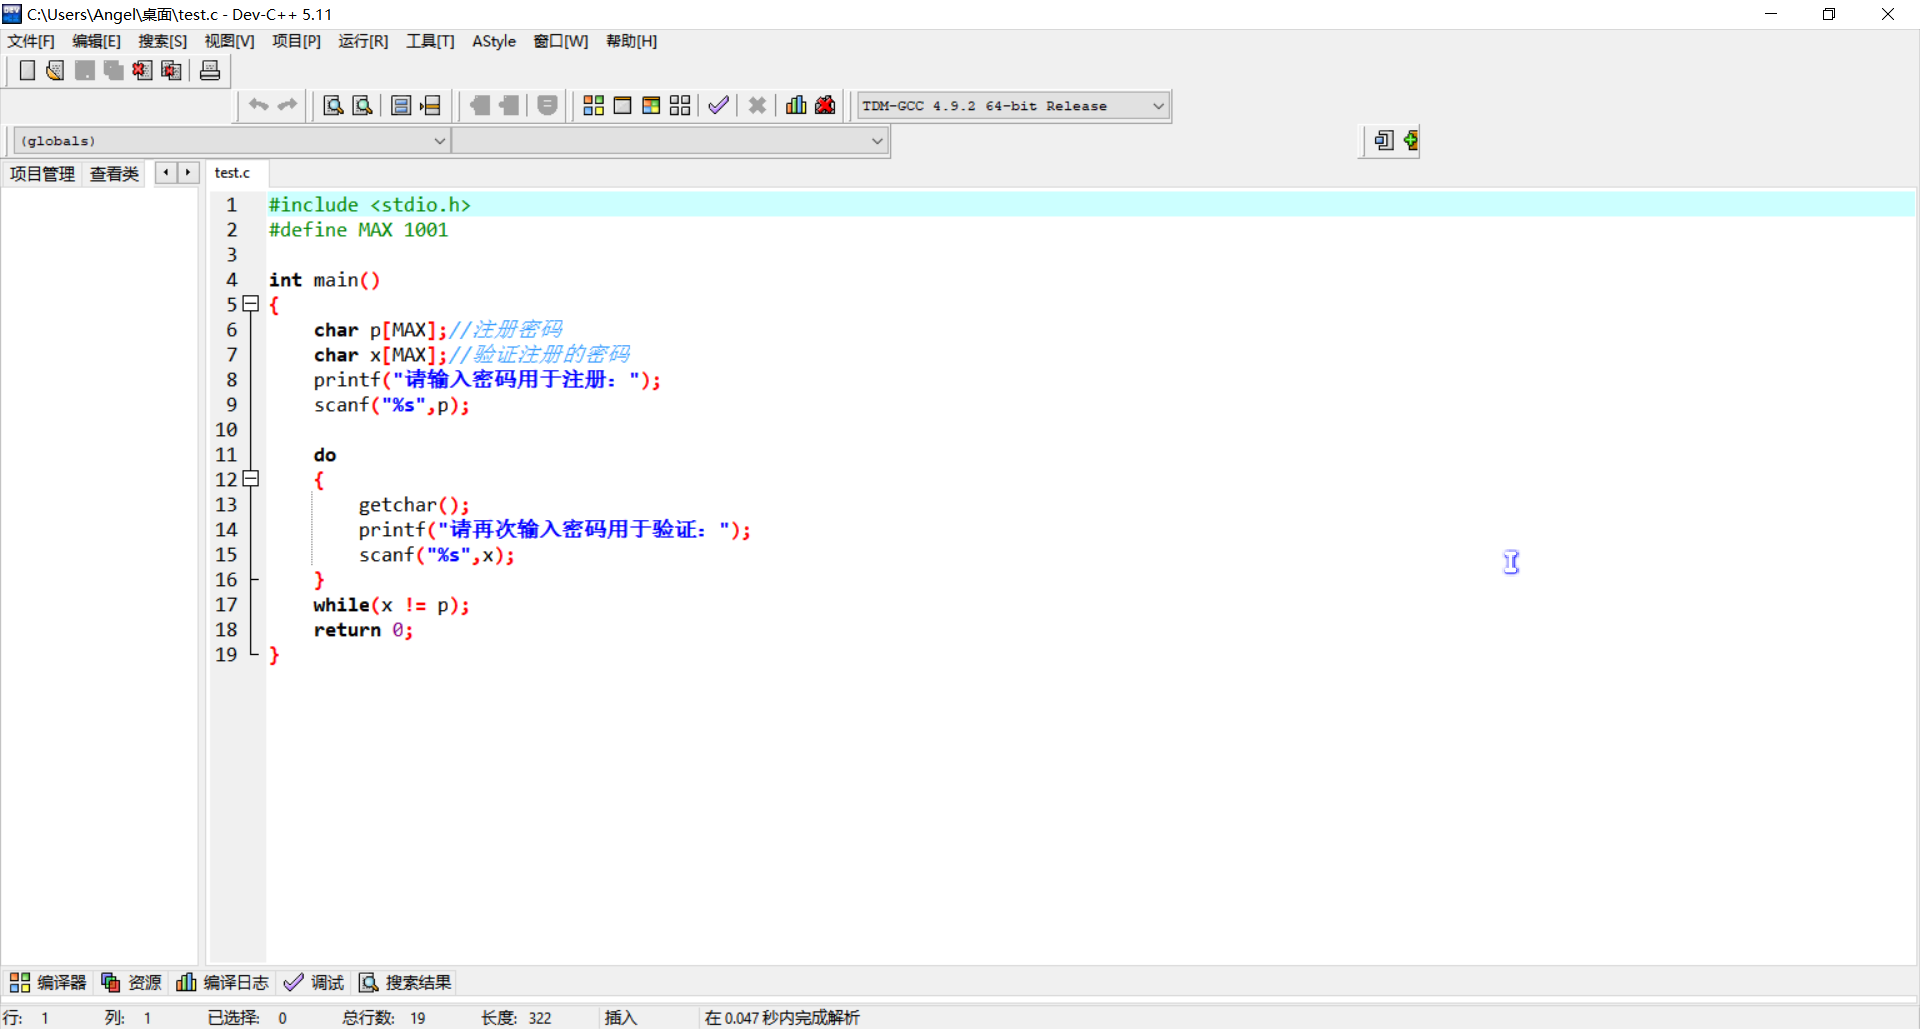Compile and run the program

point(651,105)
